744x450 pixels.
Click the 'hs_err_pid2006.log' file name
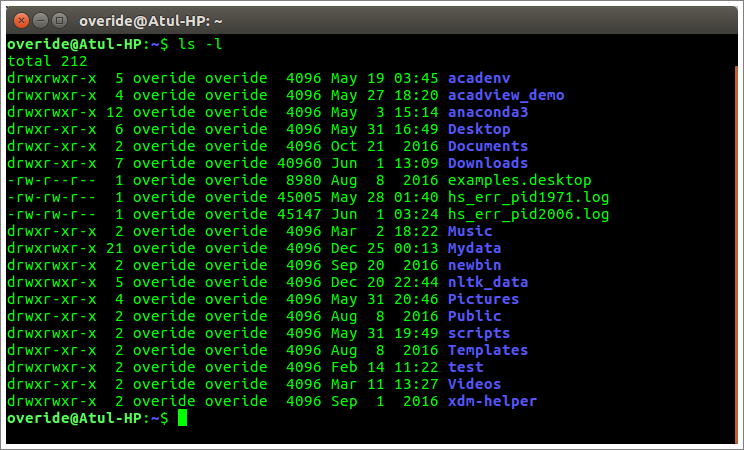[529, 215]
